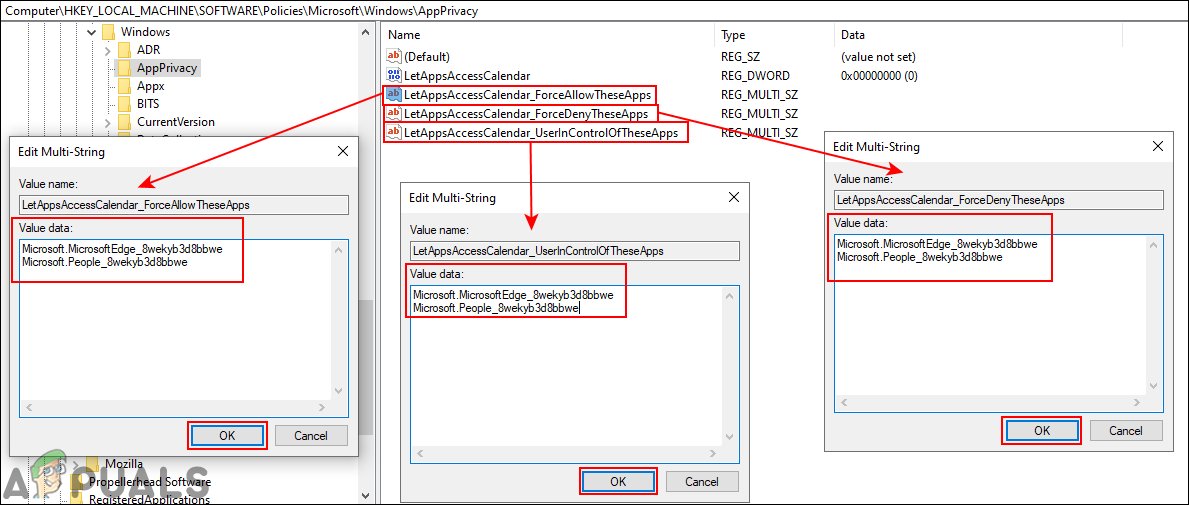Screen dimensions: 1189x505
Task: Click scroll-left arrow in ForceAllowTheseApps data box
Action: tap(29, 409)
